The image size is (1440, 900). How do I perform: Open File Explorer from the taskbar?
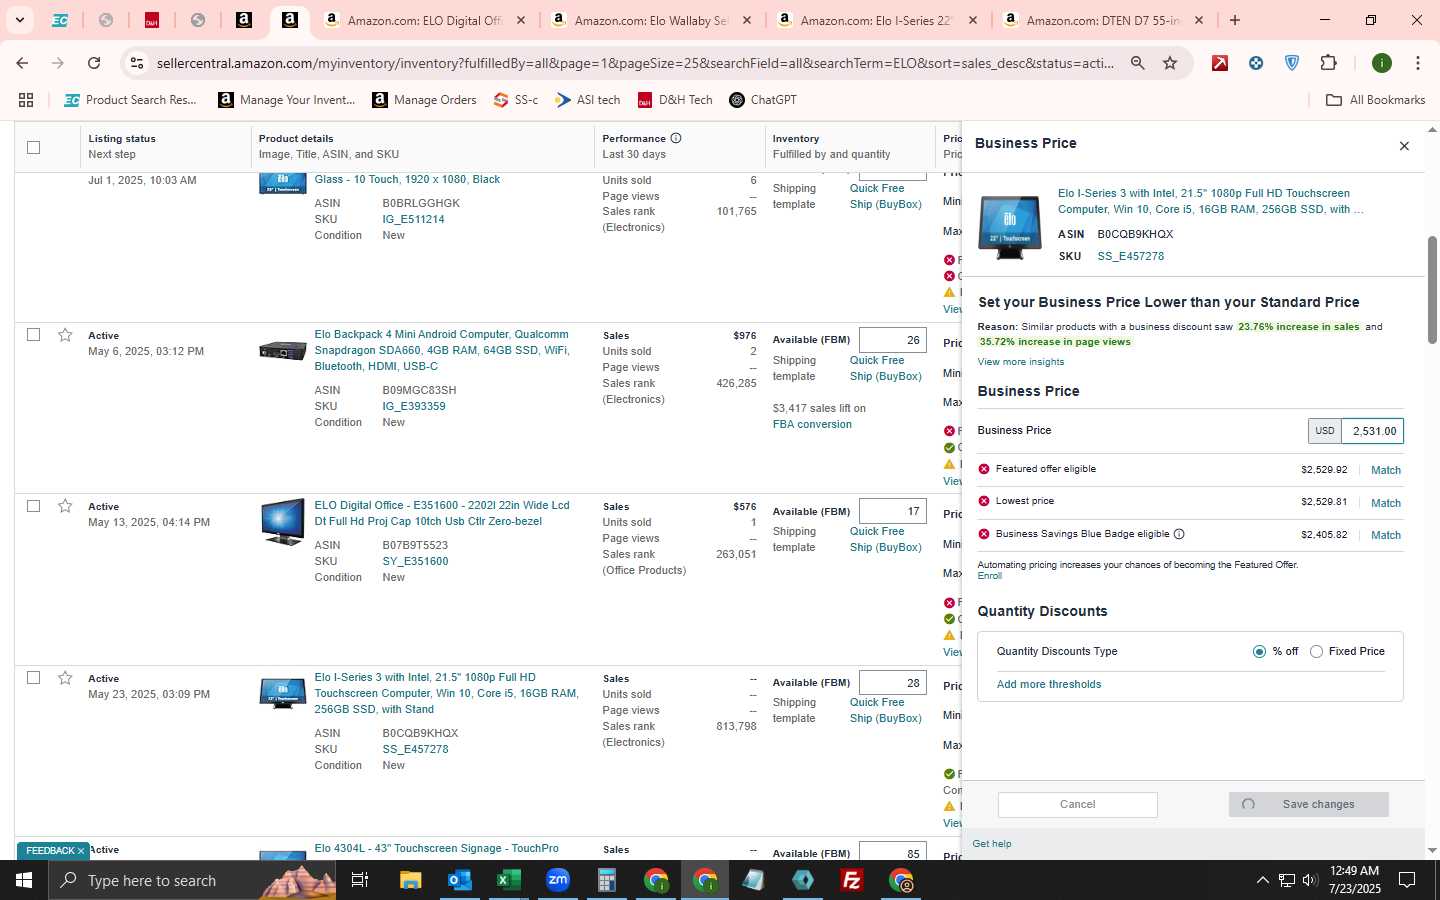[x=410, y=880]
